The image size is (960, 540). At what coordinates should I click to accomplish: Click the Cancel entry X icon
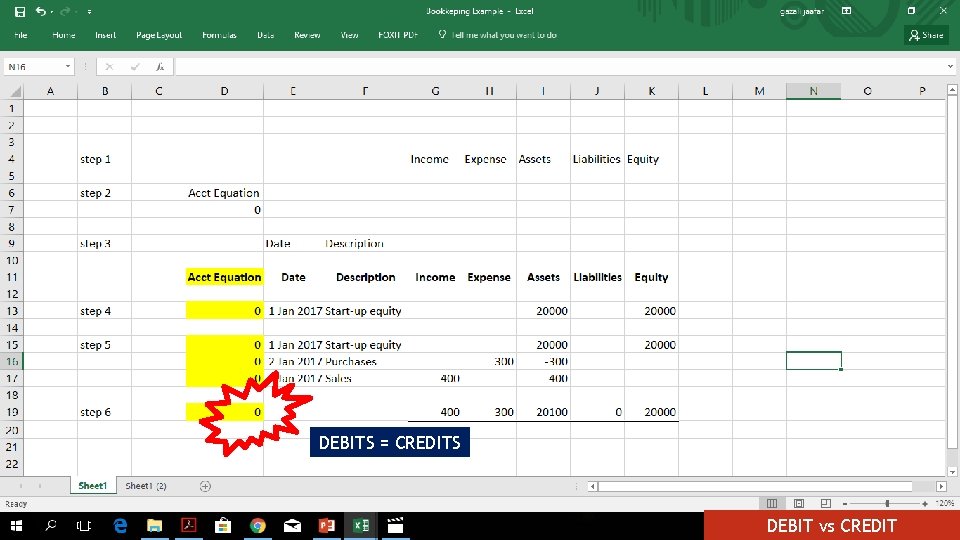tap(109, 67)
